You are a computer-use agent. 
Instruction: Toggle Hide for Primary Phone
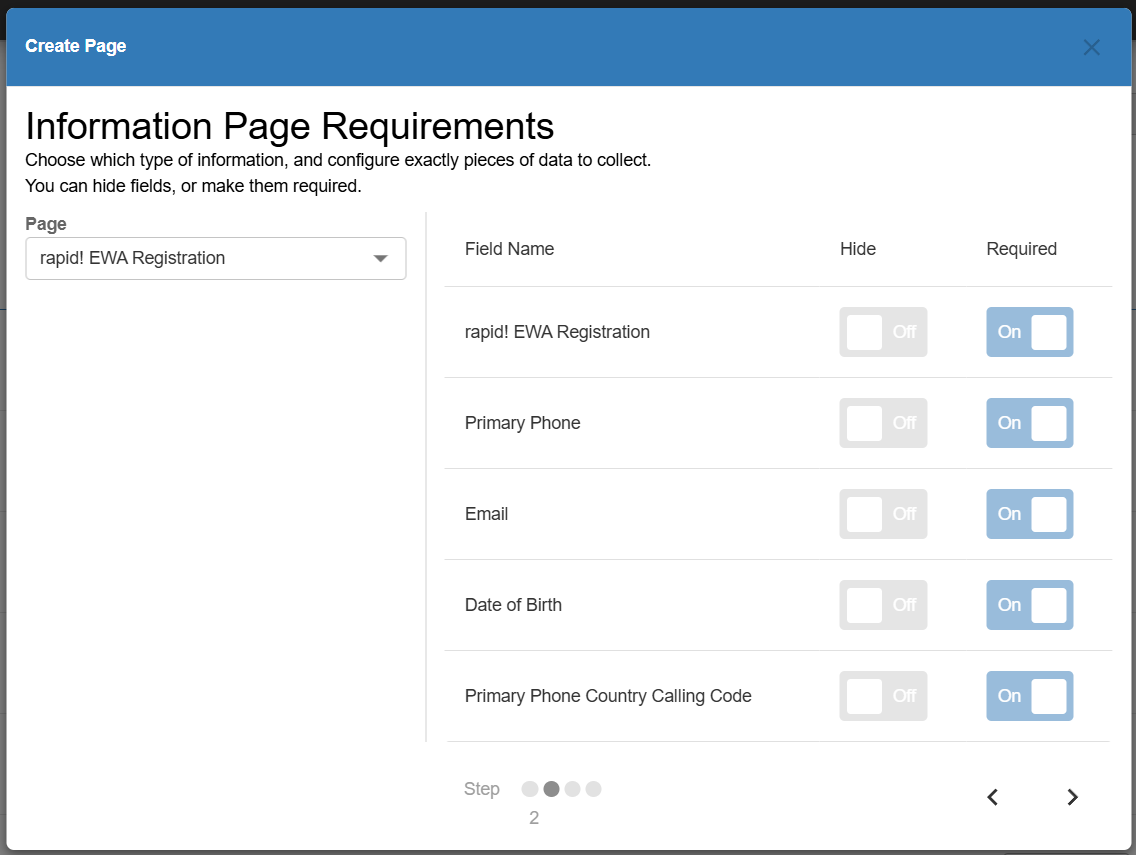tap(883, 423)
